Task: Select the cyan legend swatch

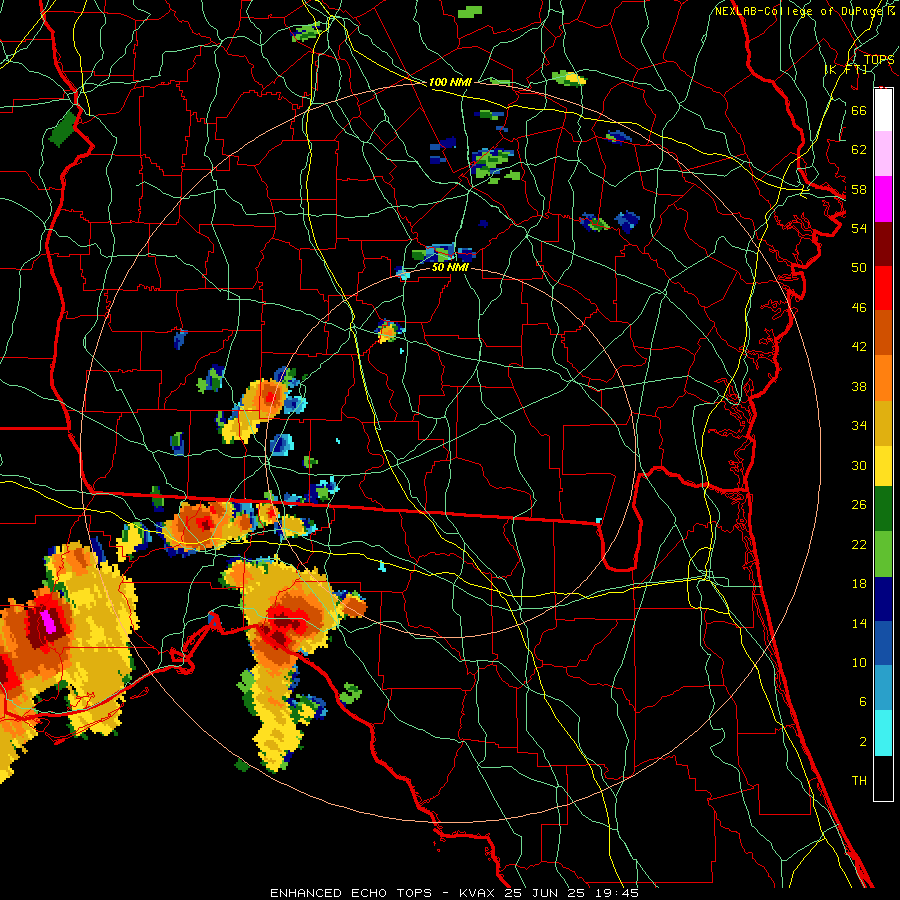Action: 883,733
